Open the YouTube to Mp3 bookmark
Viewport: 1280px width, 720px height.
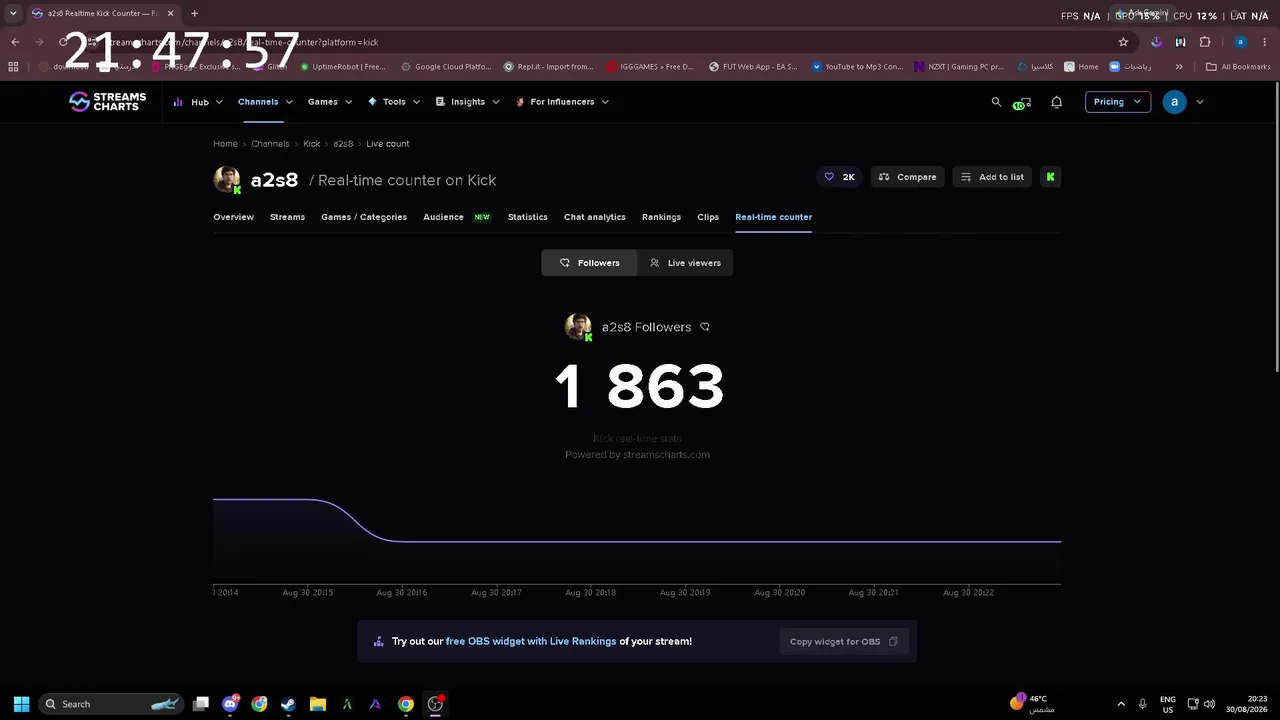[857, 67]
